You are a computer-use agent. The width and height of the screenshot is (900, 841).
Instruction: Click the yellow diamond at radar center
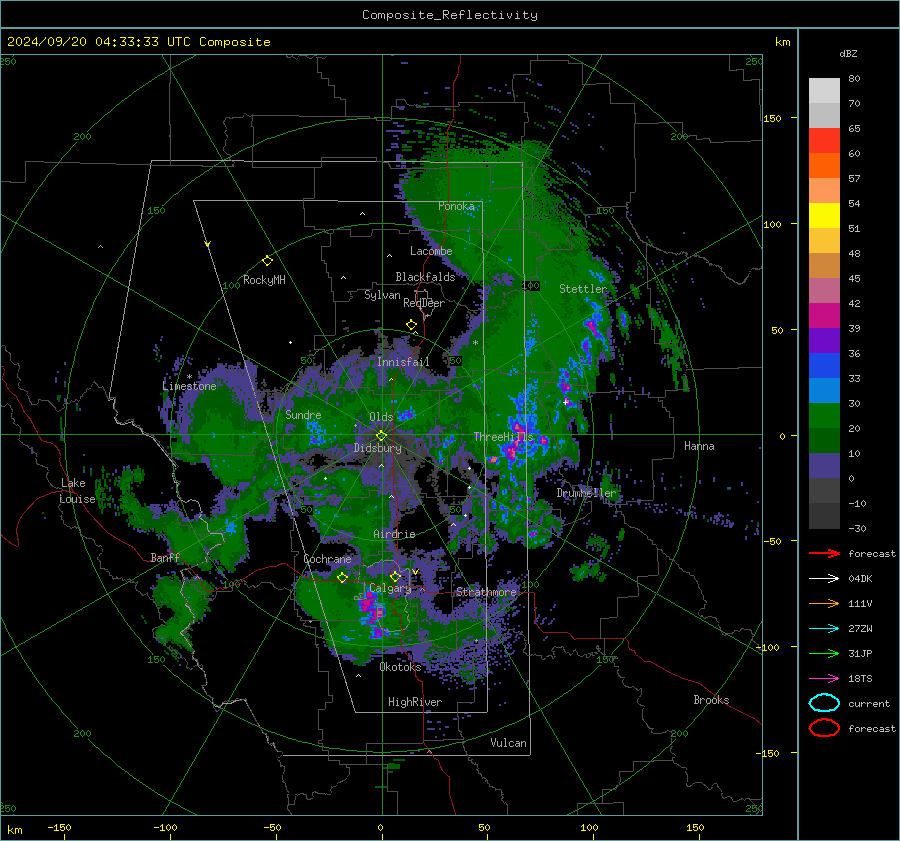tap(381, 436)
